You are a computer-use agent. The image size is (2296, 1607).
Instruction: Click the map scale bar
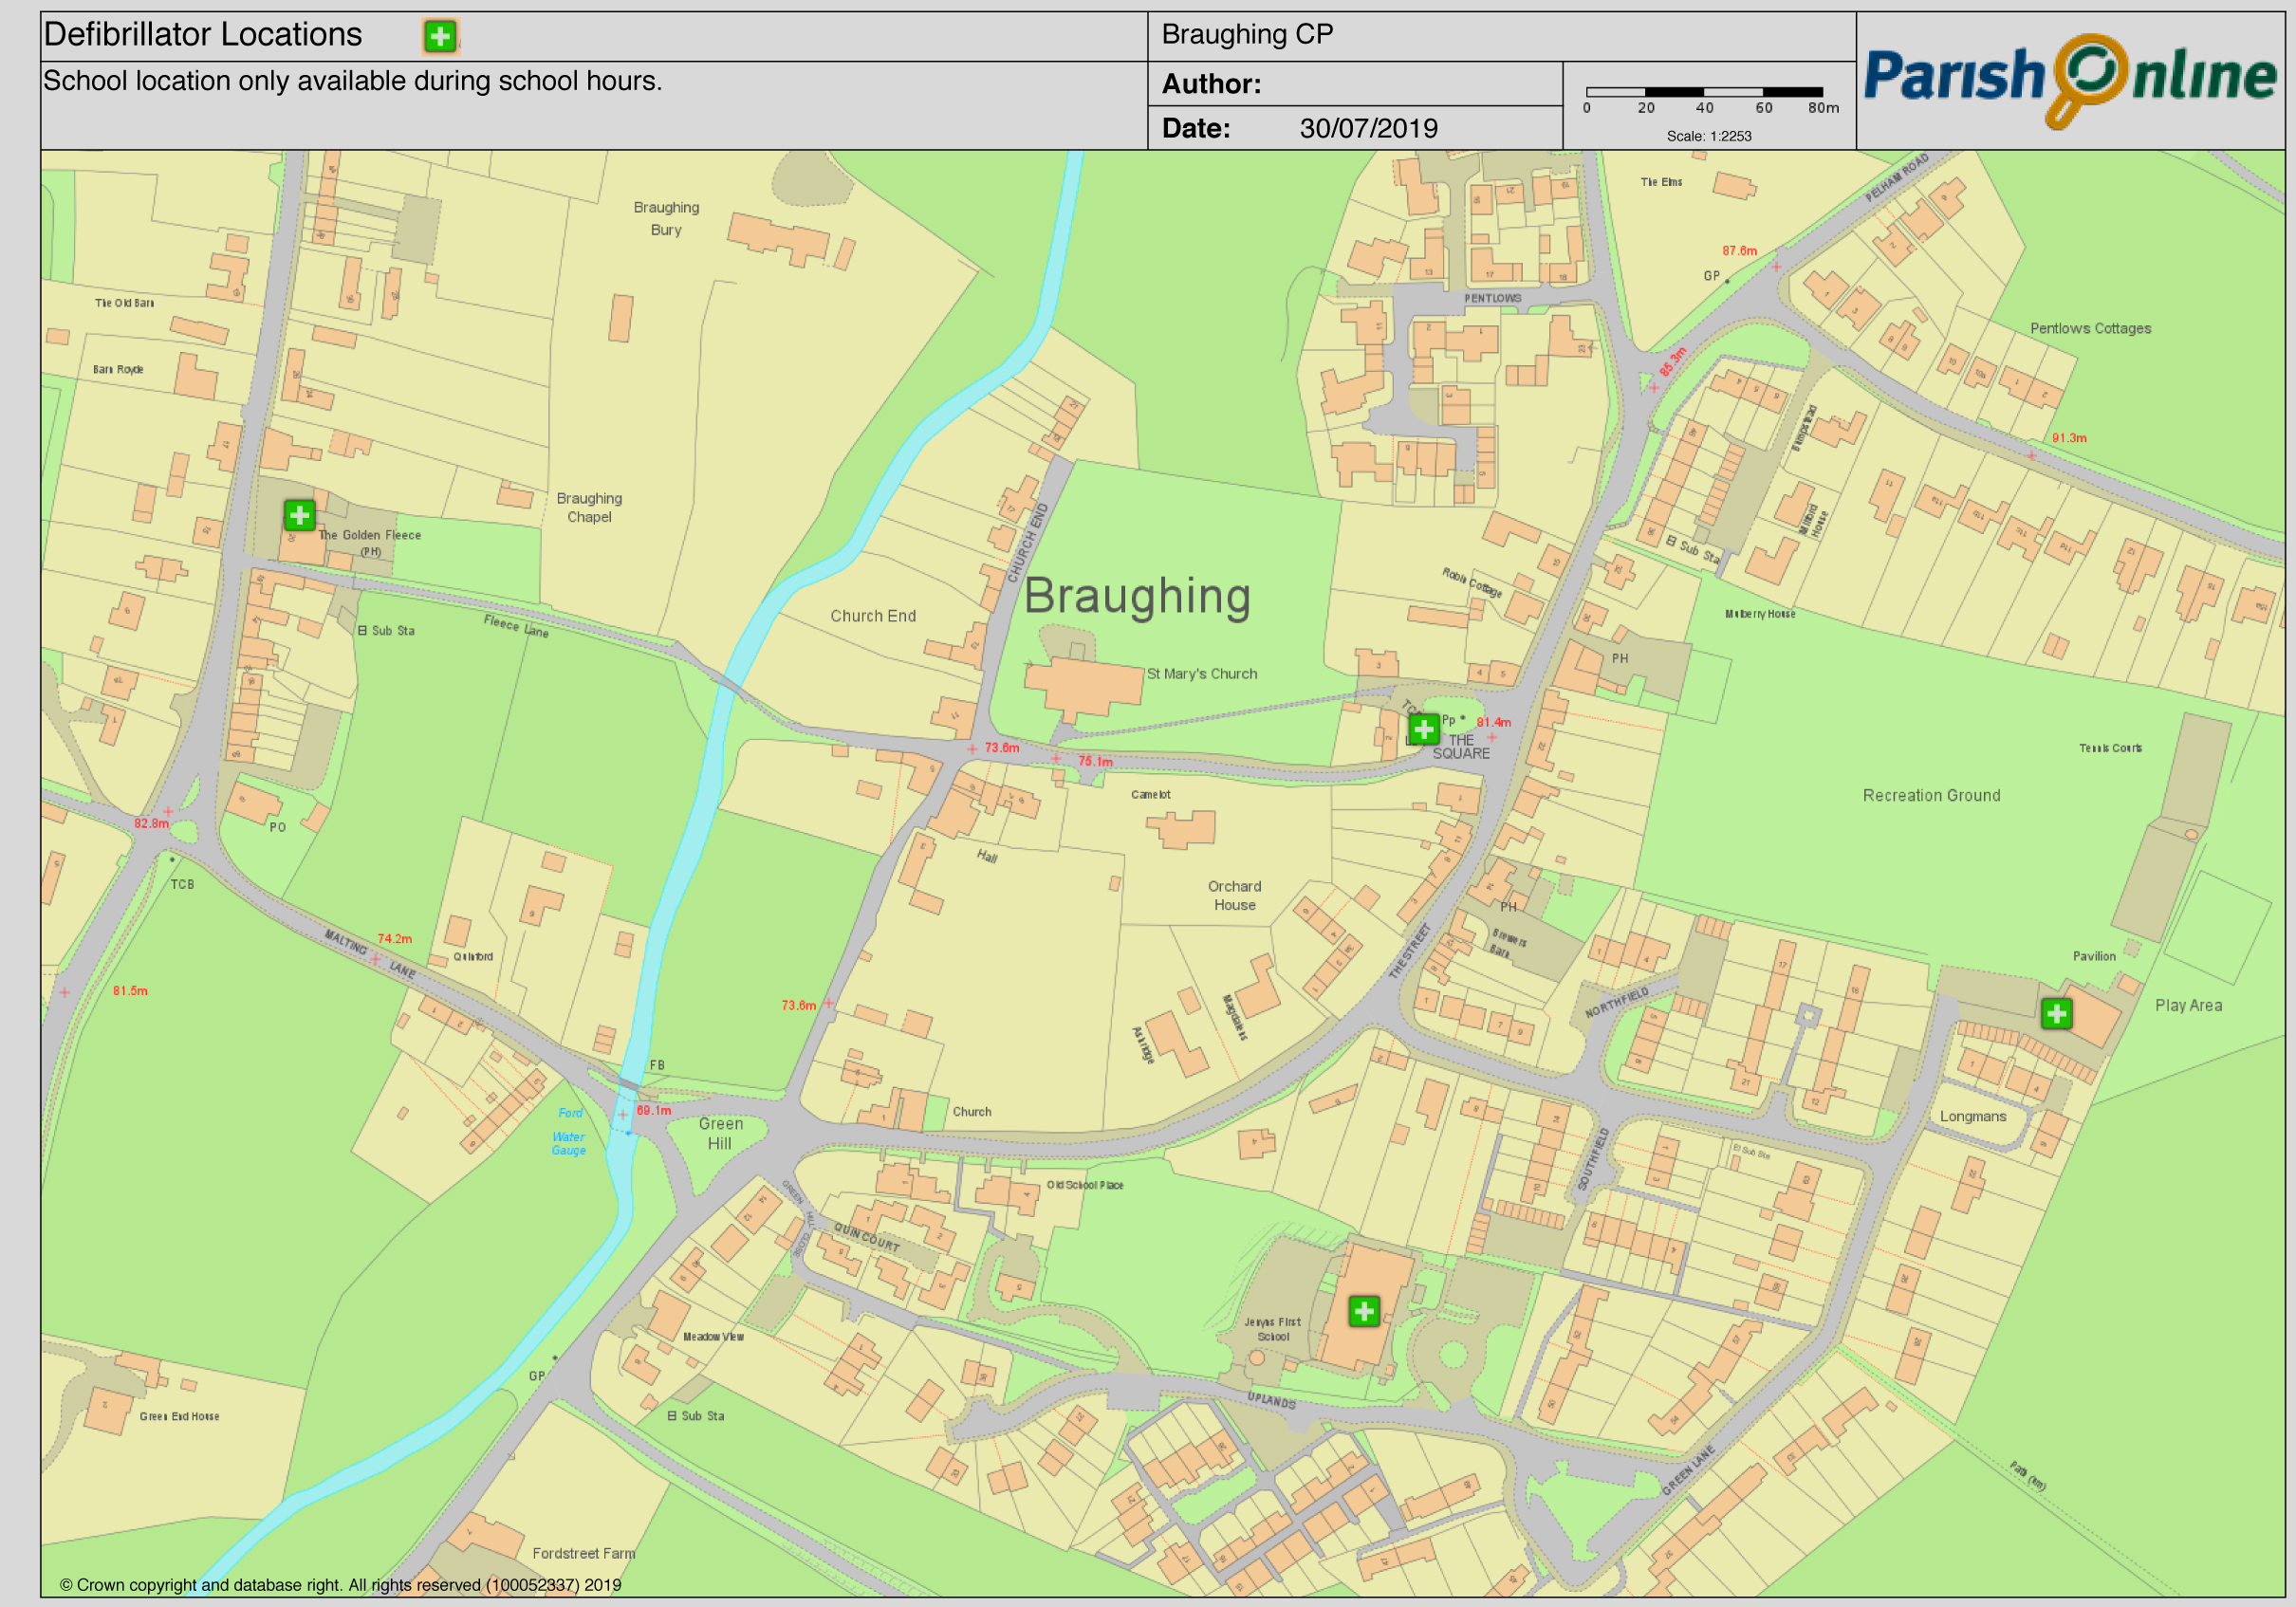pyautogui.click(x=1704, y=92)
